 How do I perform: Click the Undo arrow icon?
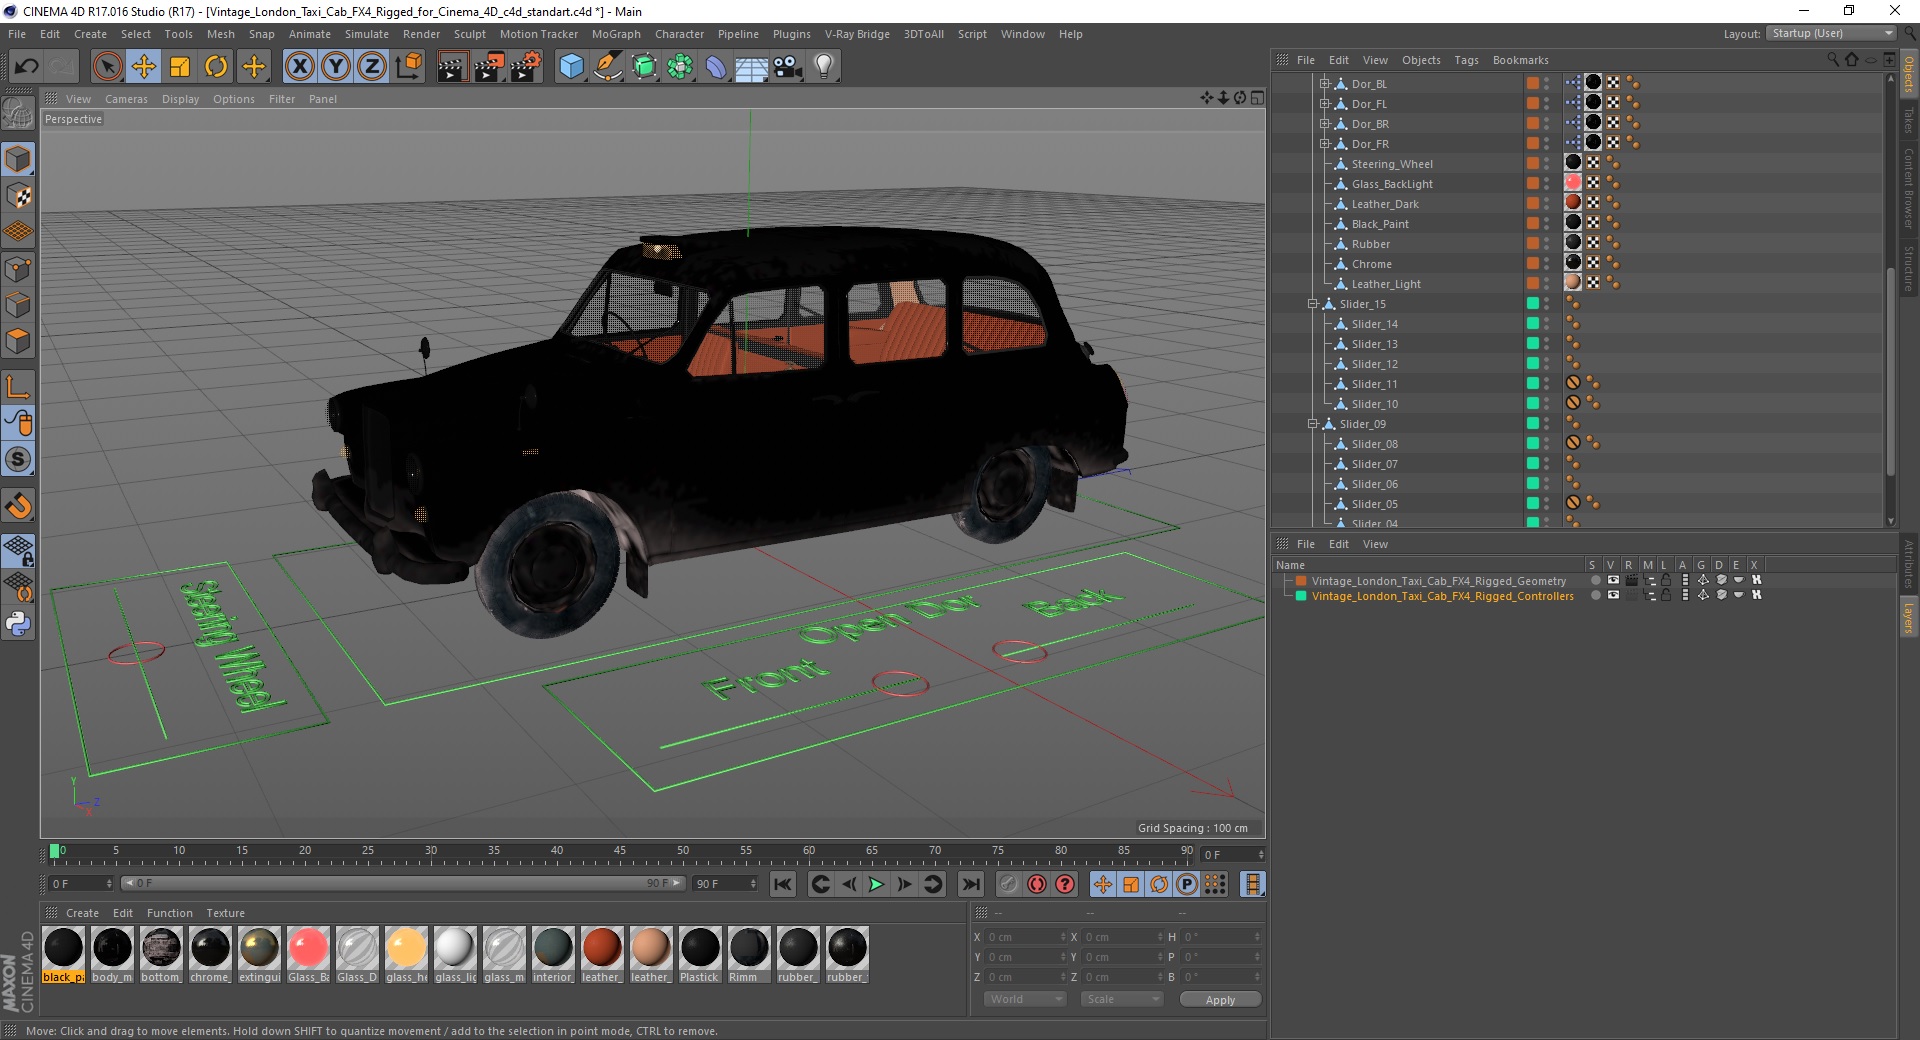[x=27, y=67]
